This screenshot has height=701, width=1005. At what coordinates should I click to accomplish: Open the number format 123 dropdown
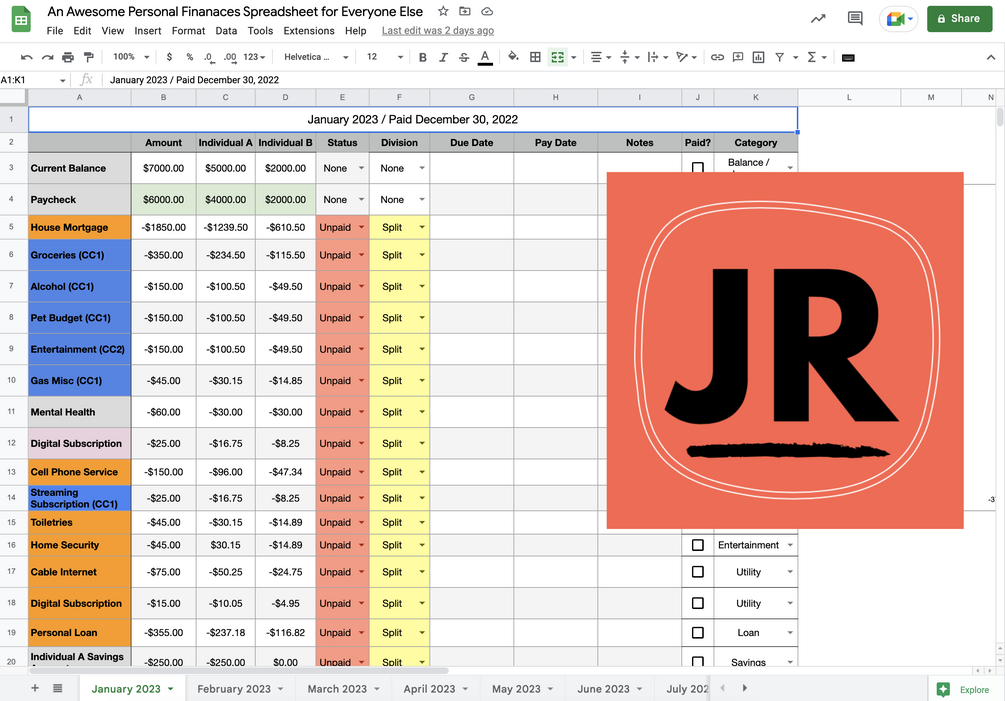coord(254,57)
